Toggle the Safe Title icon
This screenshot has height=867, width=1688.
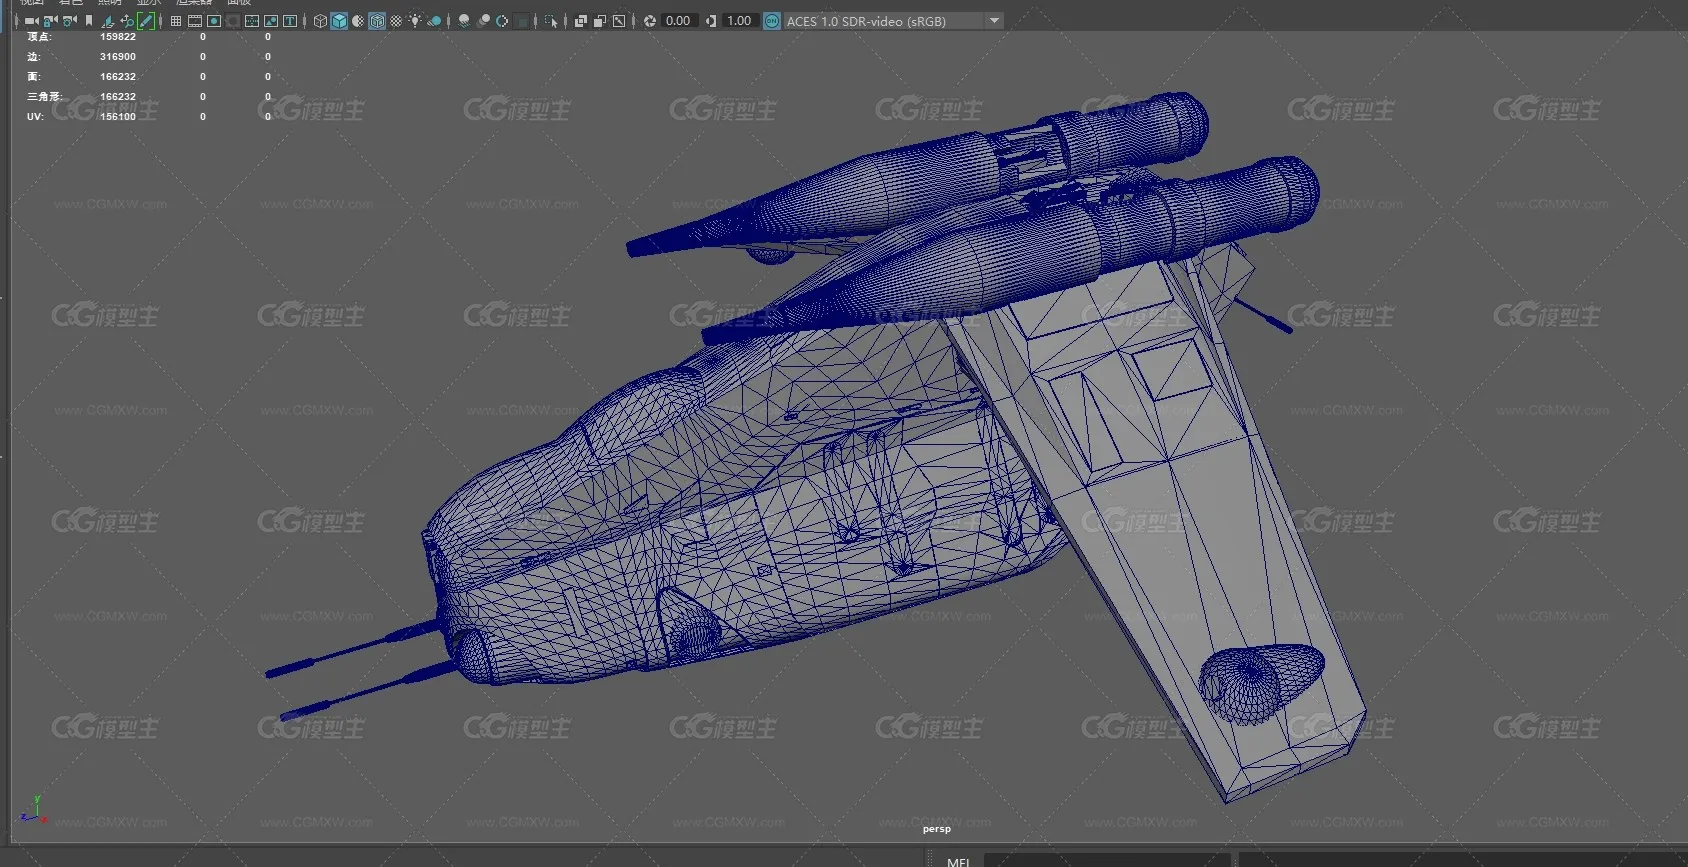(289, 21)
